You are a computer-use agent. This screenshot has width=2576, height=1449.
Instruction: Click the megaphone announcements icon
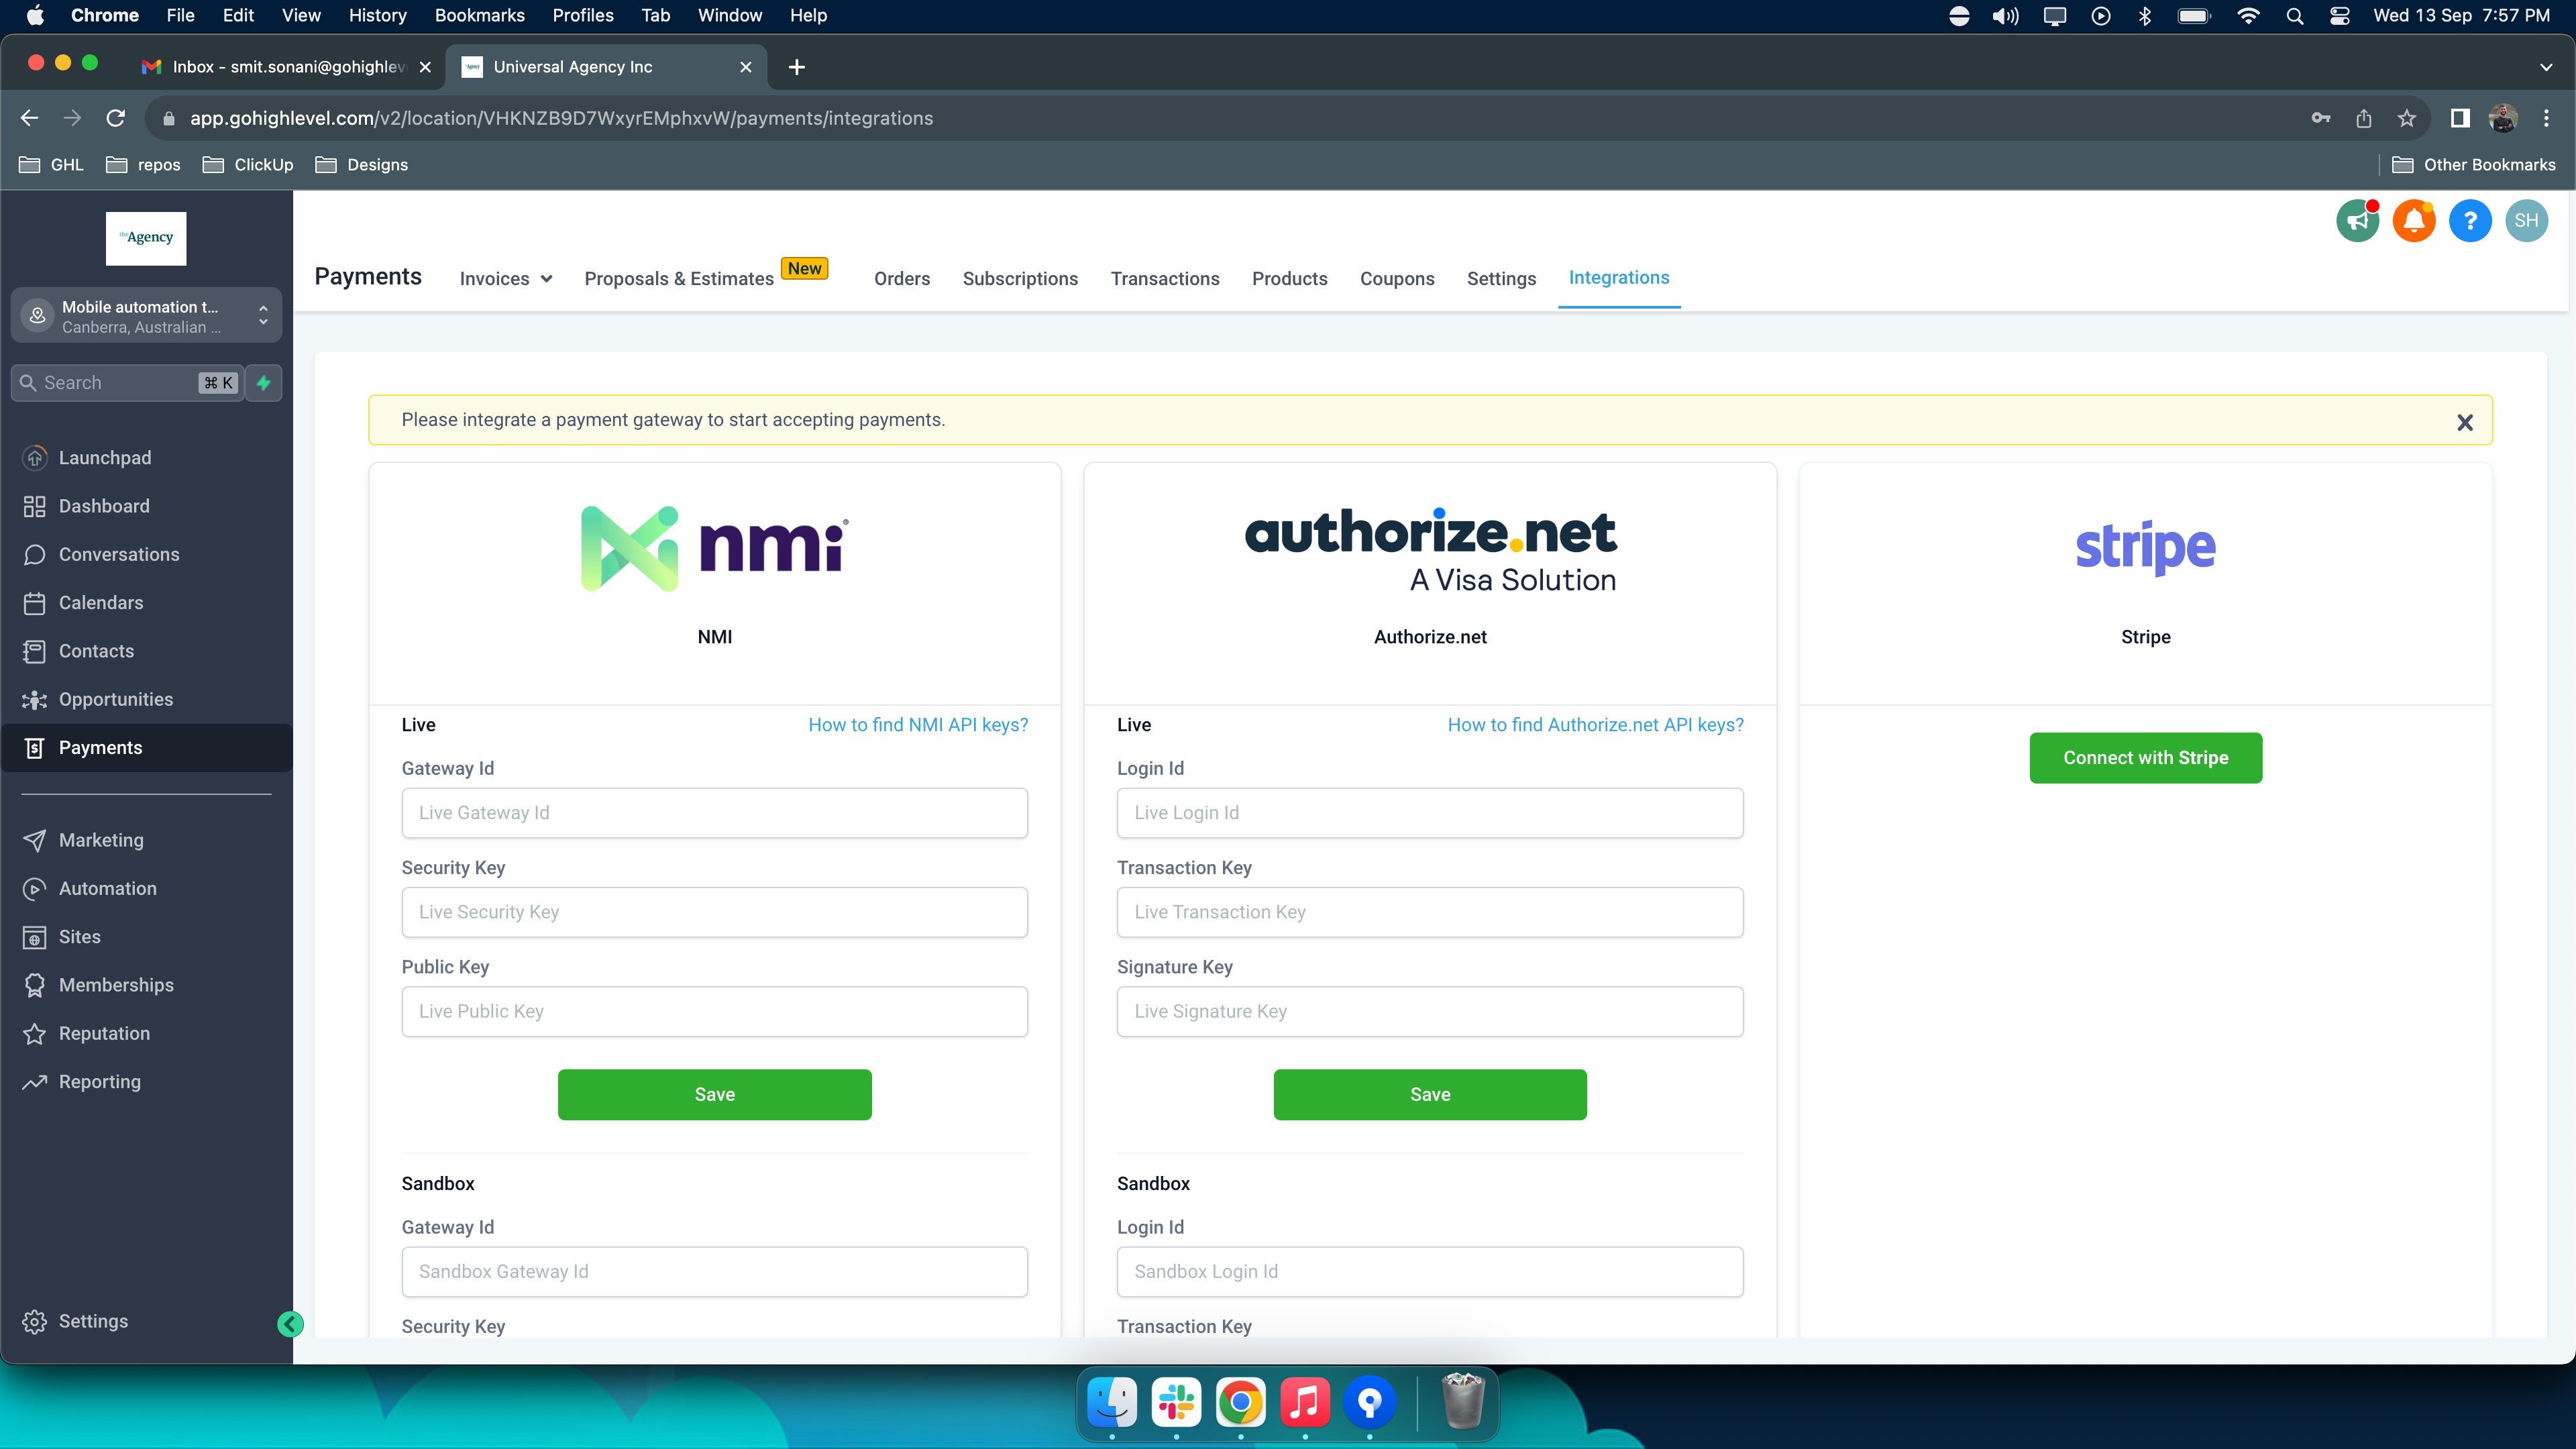pos(2357,221)
